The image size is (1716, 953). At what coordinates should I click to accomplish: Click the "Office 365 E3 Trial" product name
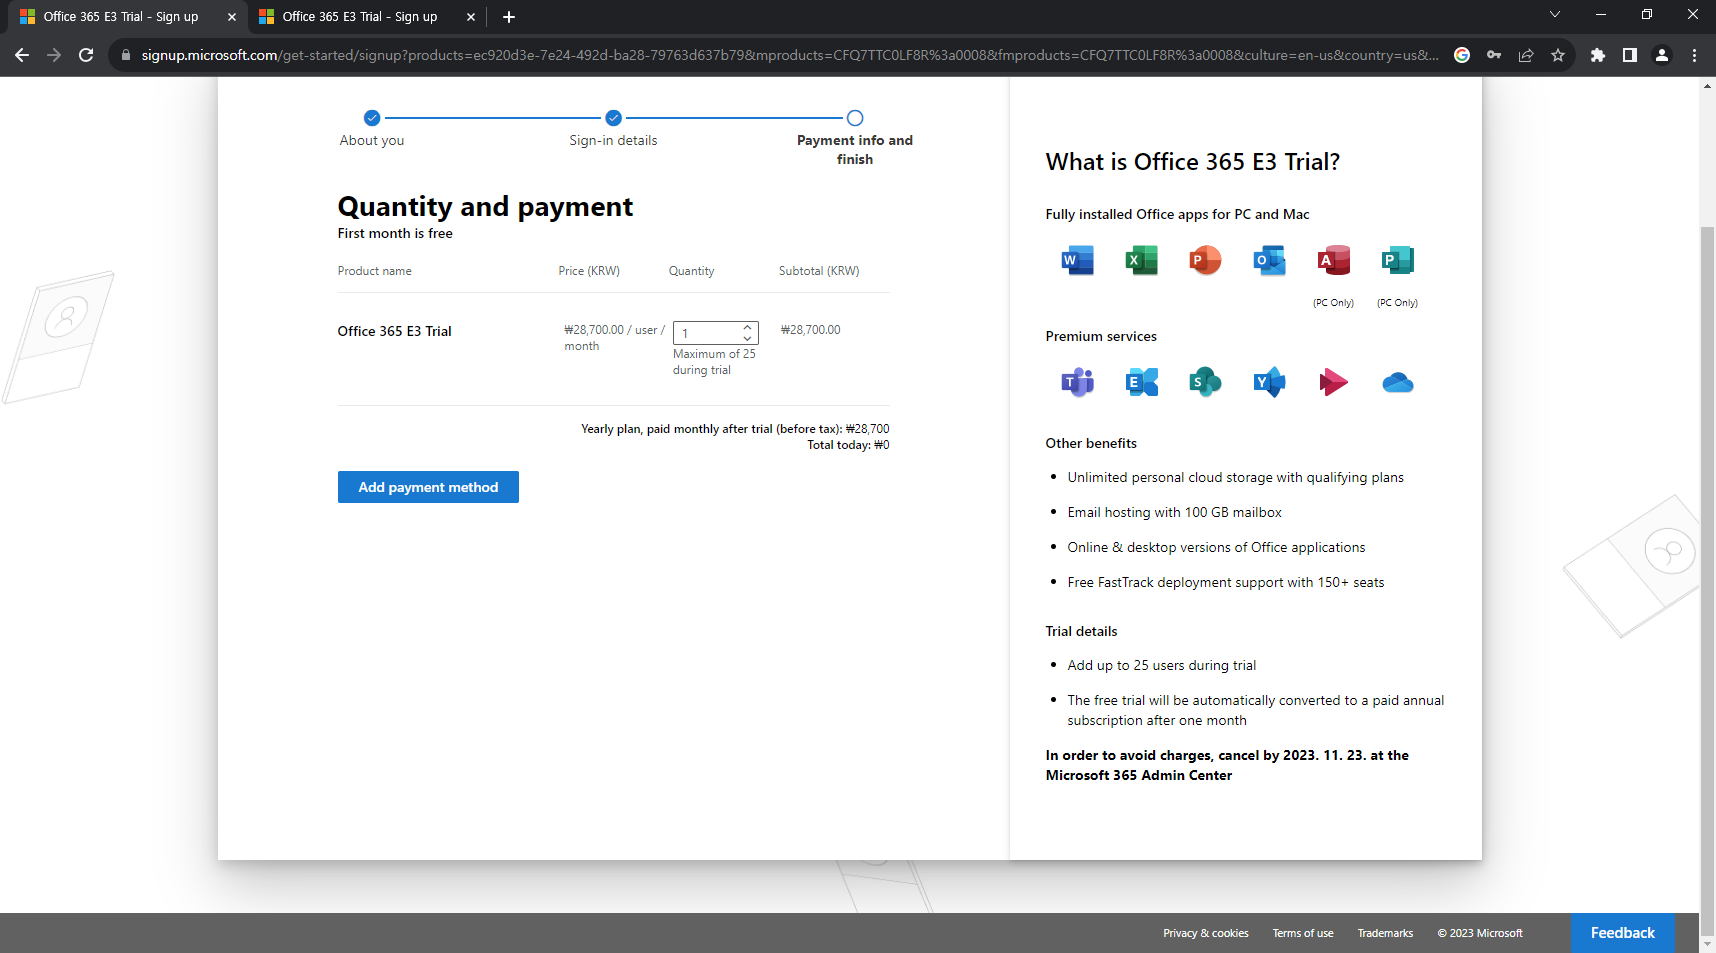click(394, 331)
